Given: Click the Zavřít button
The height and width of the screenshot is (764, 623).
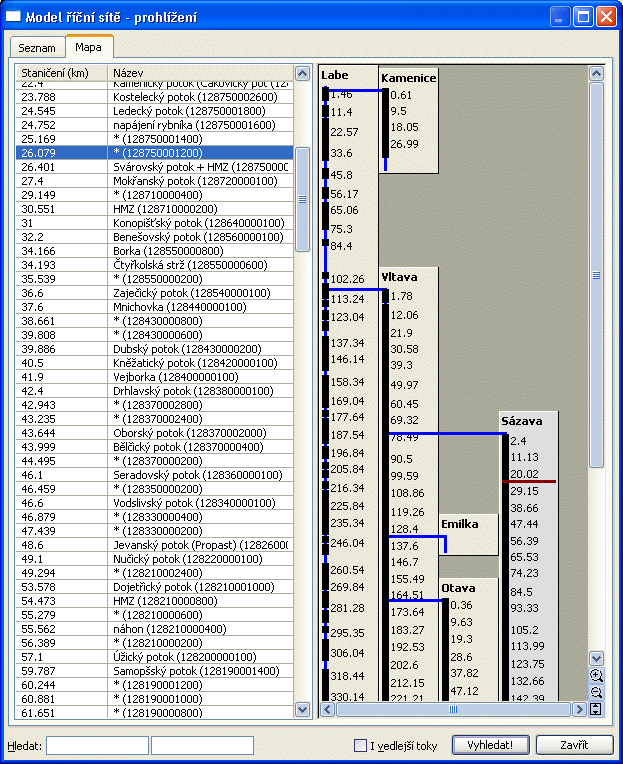Looking at the screenshot, I should (574, 746).
